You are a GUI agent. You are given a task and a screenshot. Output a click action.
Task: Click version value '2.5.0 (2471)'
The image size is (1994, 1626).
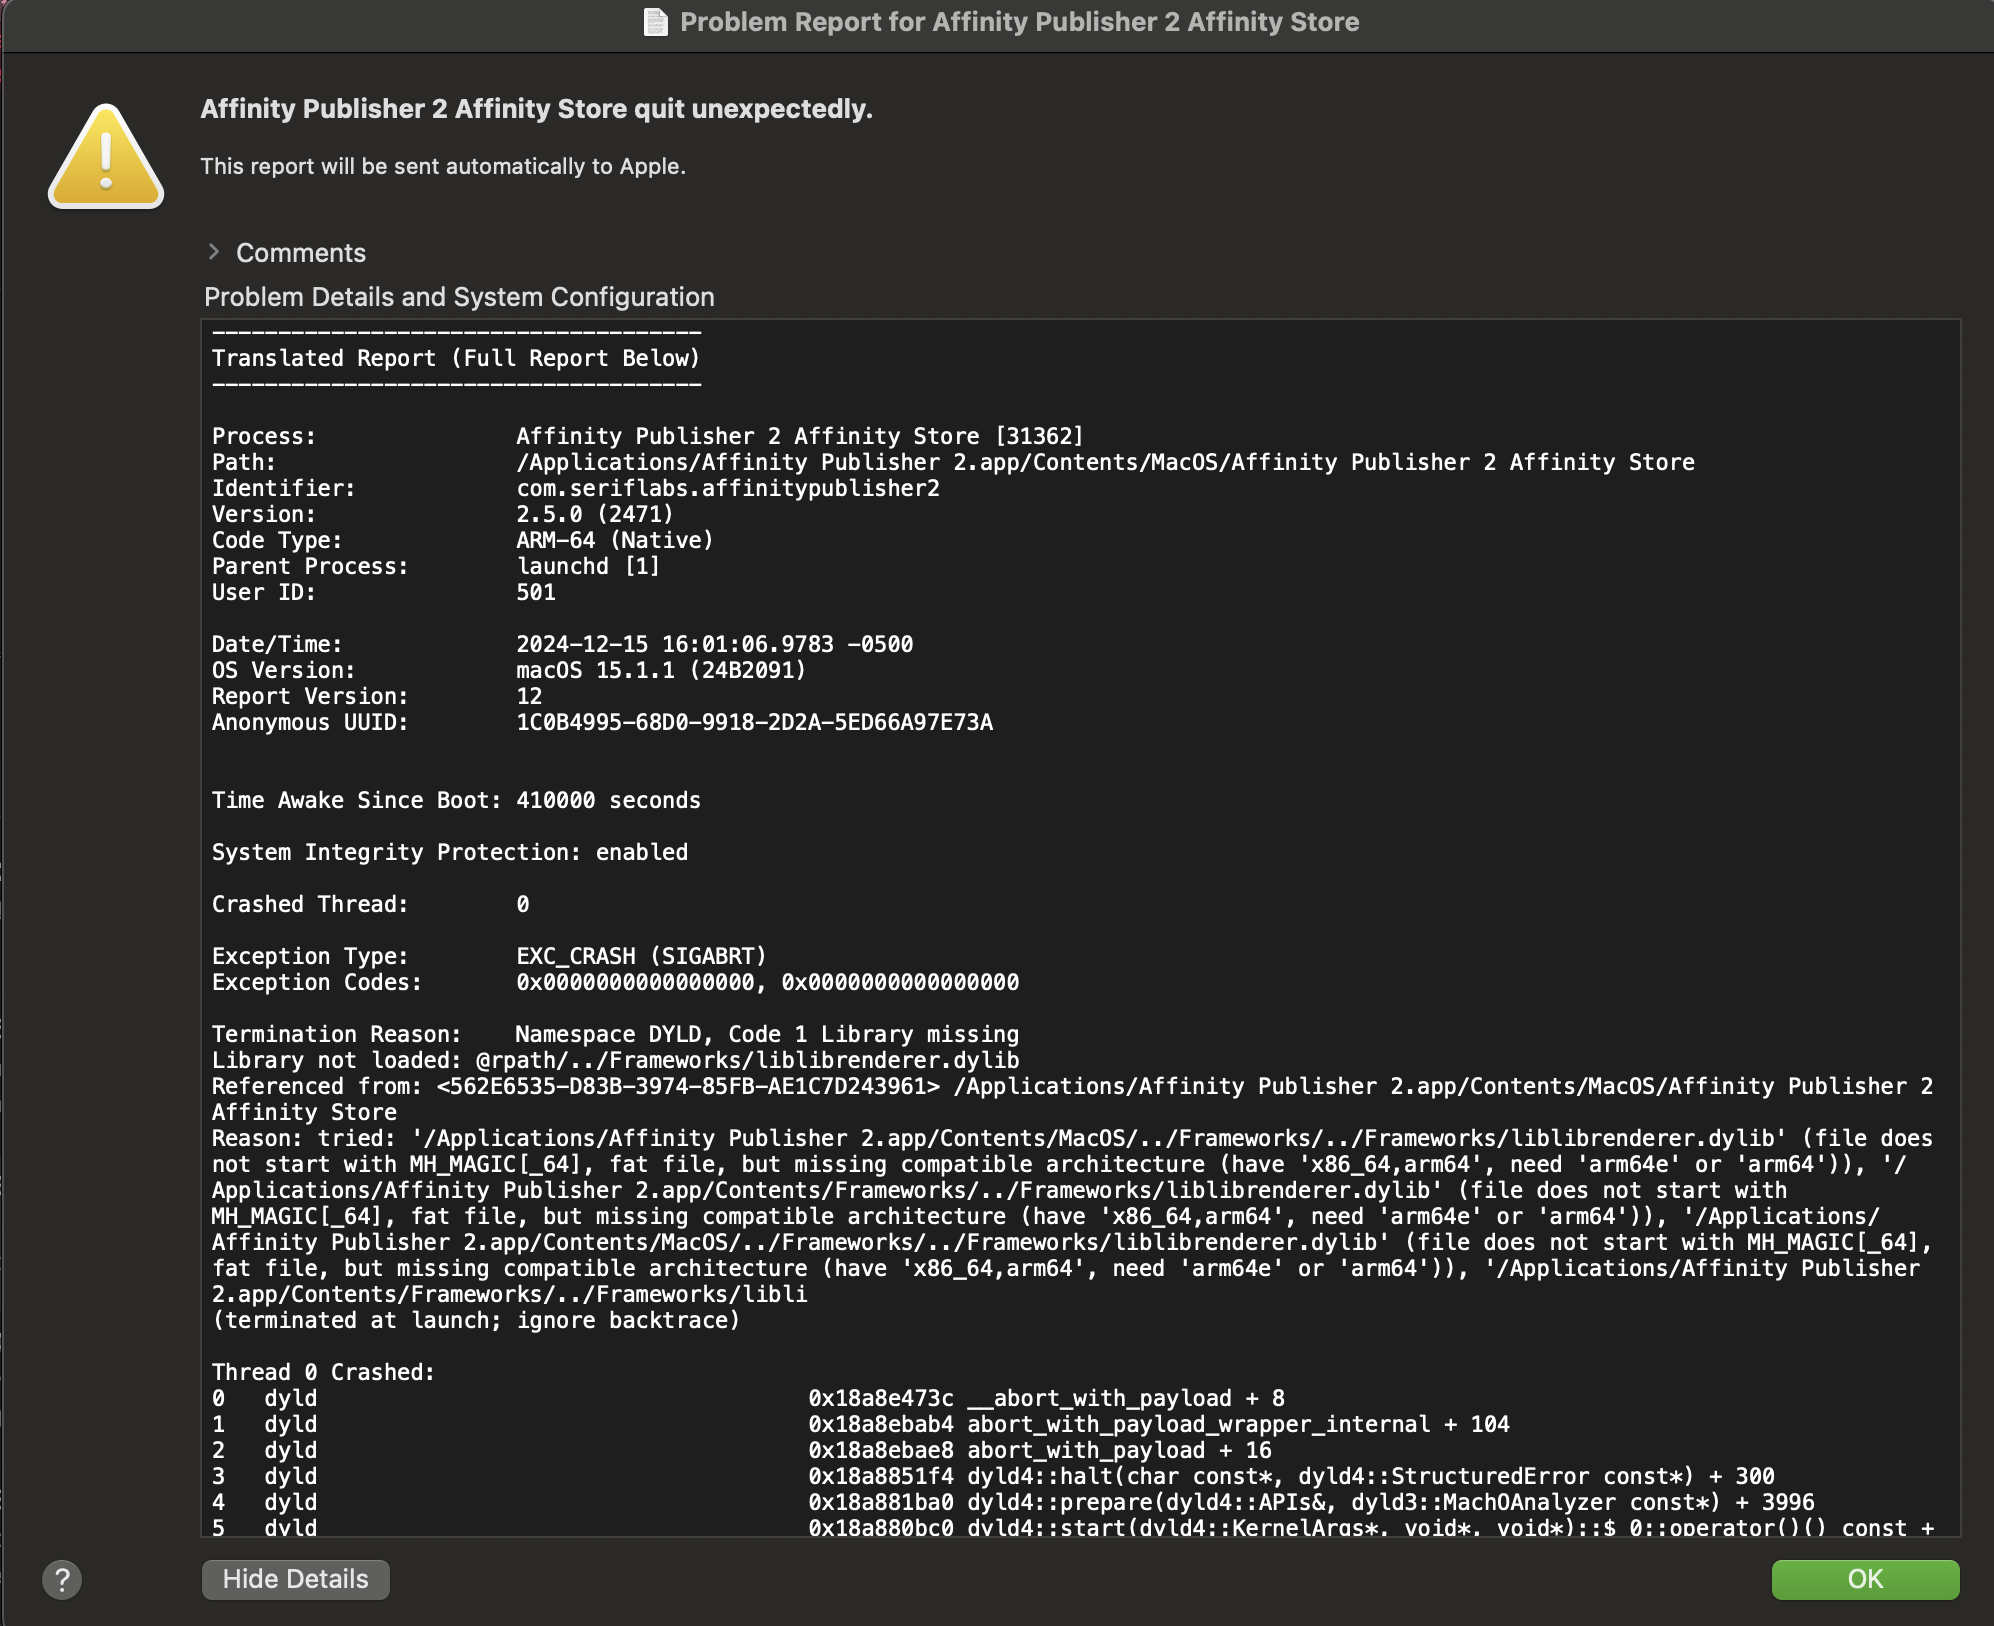click(x=595, y=514)
